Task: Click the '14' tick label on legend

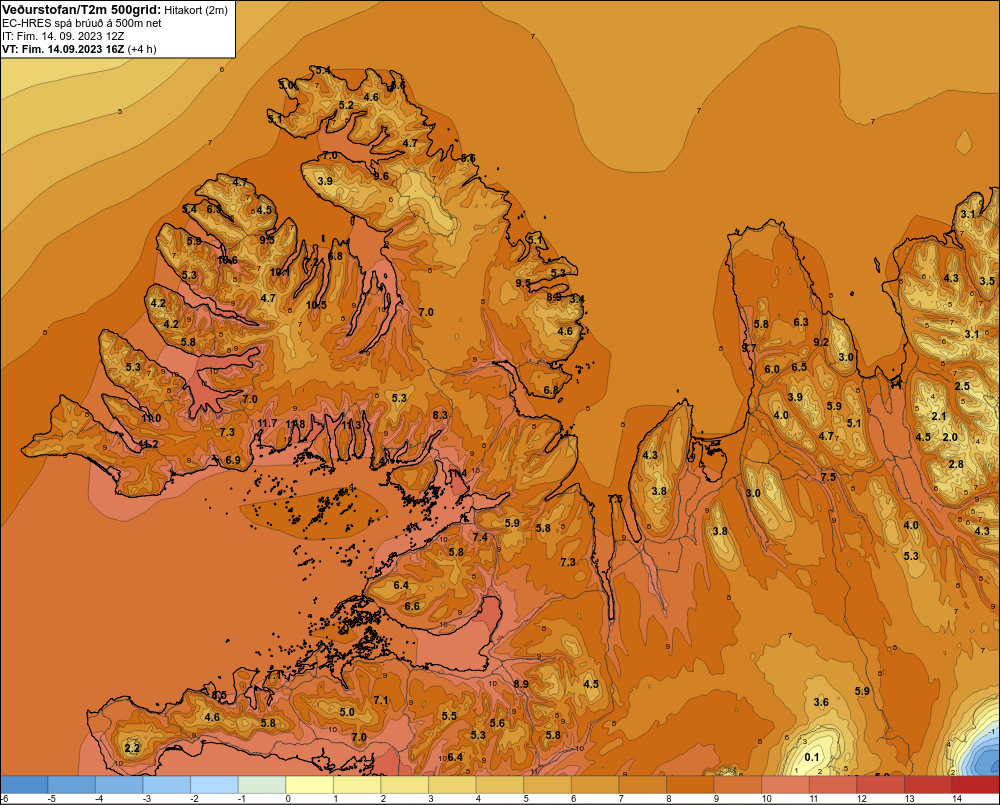Action: [957, 799]
